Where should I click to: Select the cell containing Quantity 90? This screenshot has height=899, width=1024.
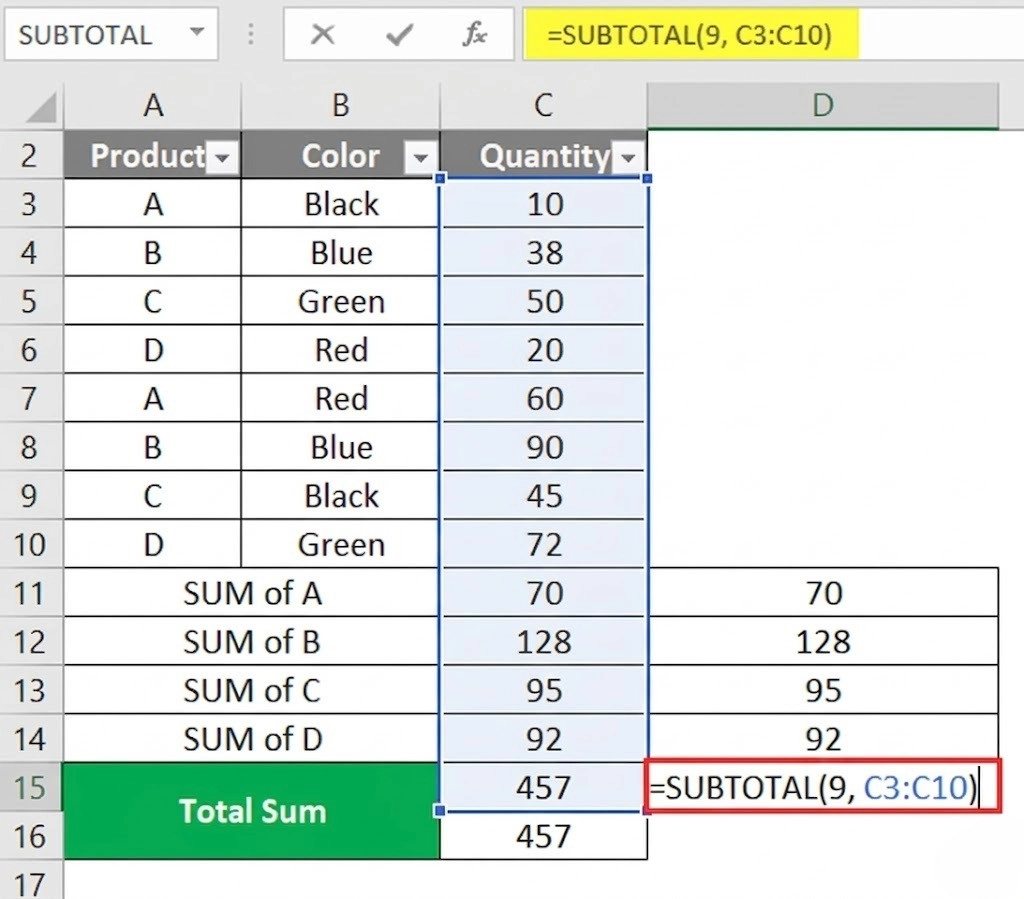tap(544, 447)
